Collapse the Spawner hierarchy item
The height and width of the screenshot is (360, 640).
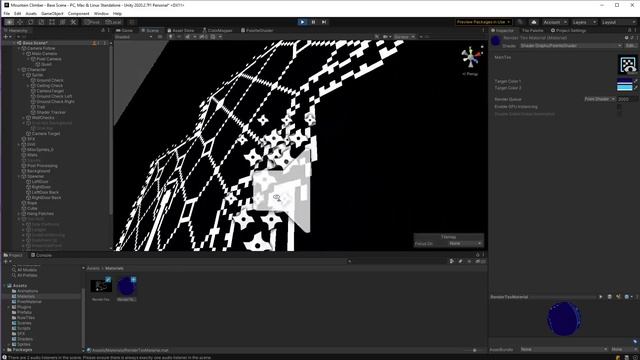click(x=19, y=176)
